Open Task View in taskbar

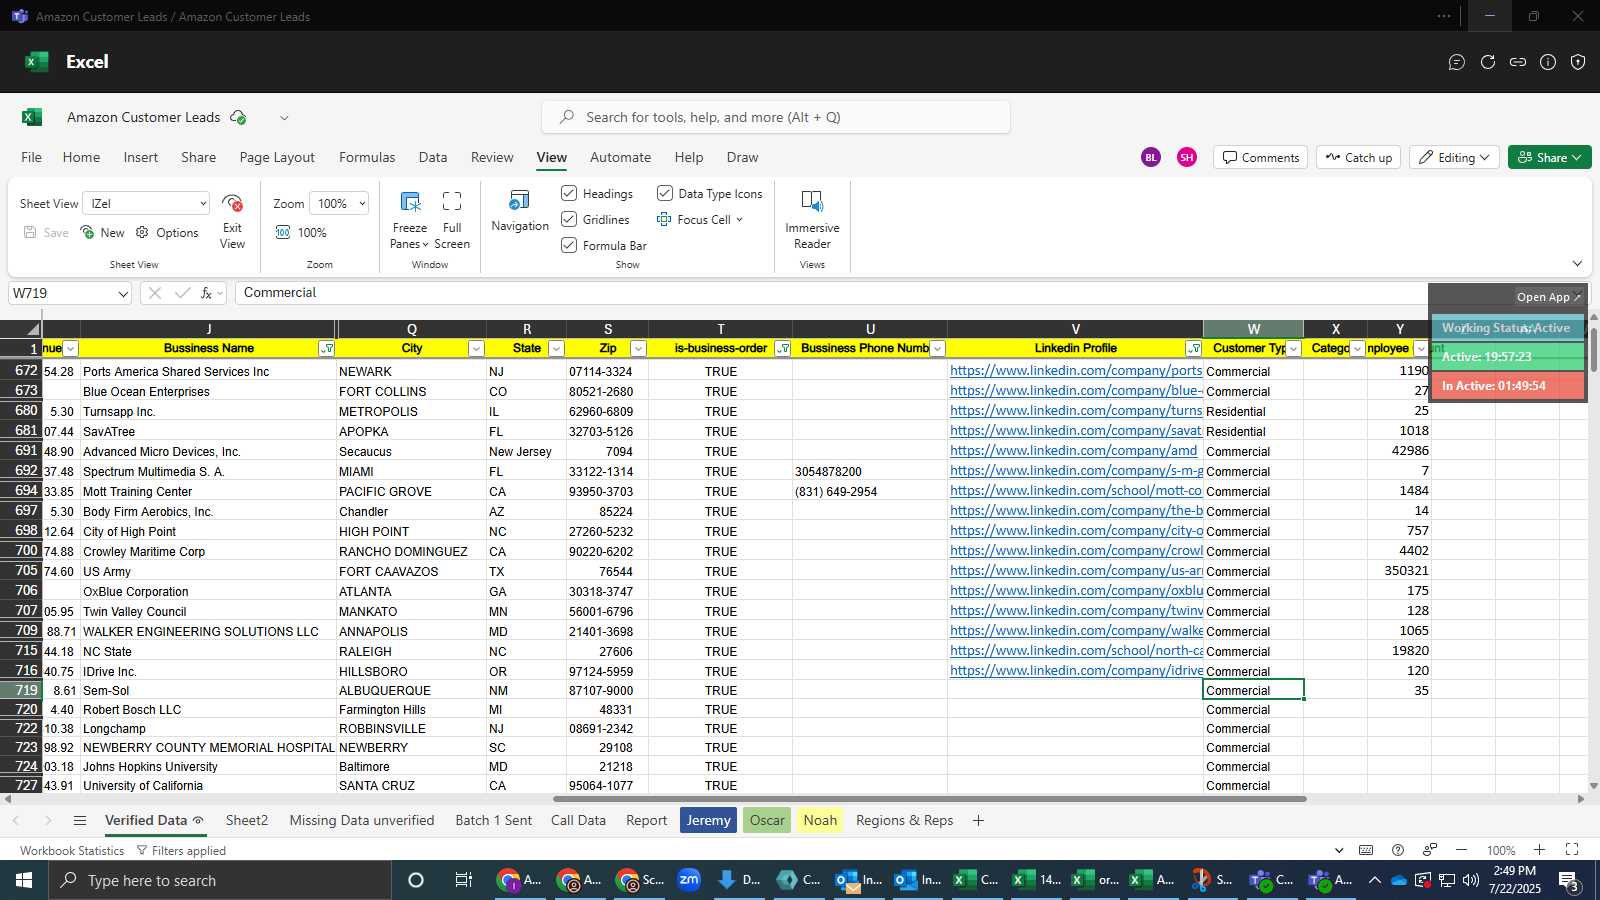(x=463, y=880)
